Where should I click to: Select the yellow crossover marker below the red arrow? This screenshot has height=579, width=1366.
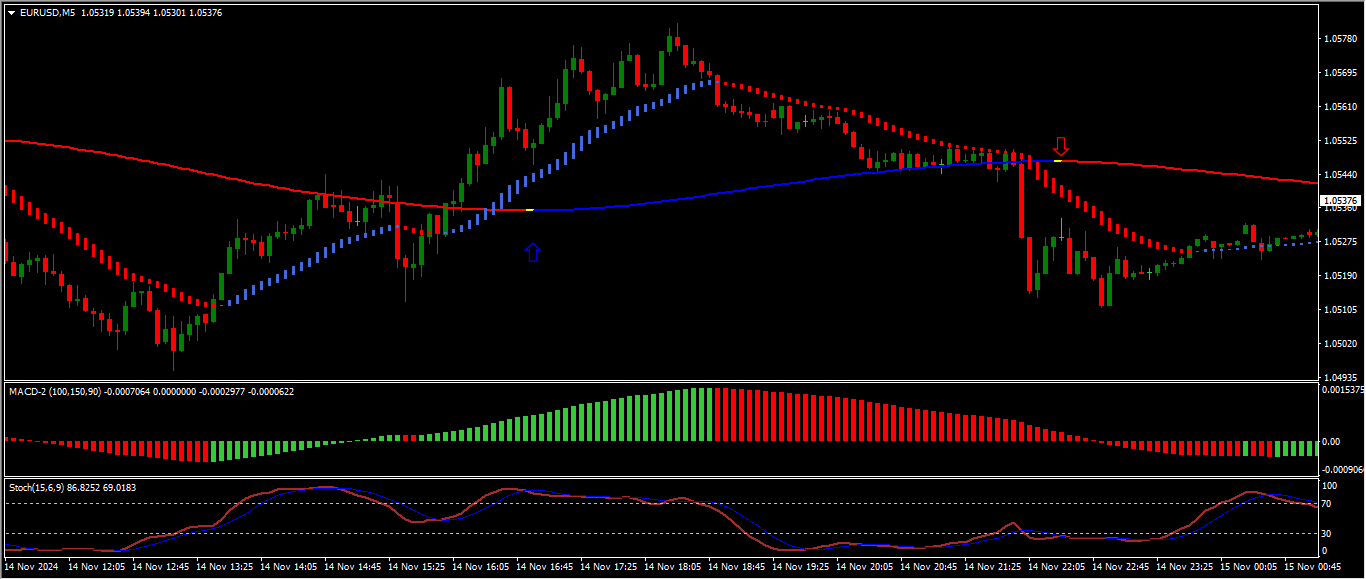(1057, 160)
